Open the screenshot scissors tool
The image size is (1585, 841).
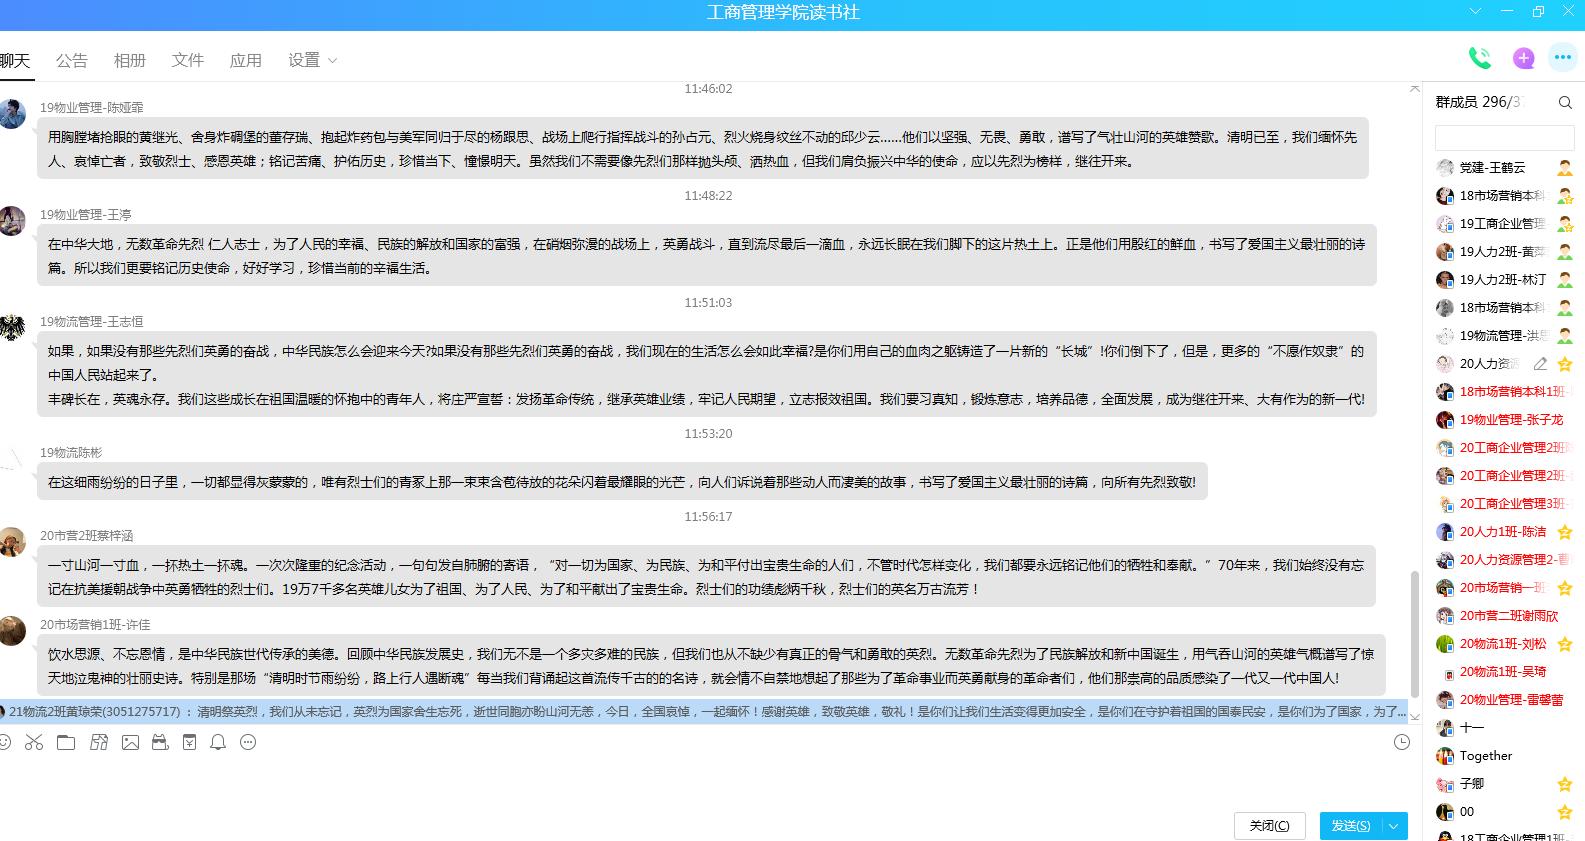[x=34, y=742]
